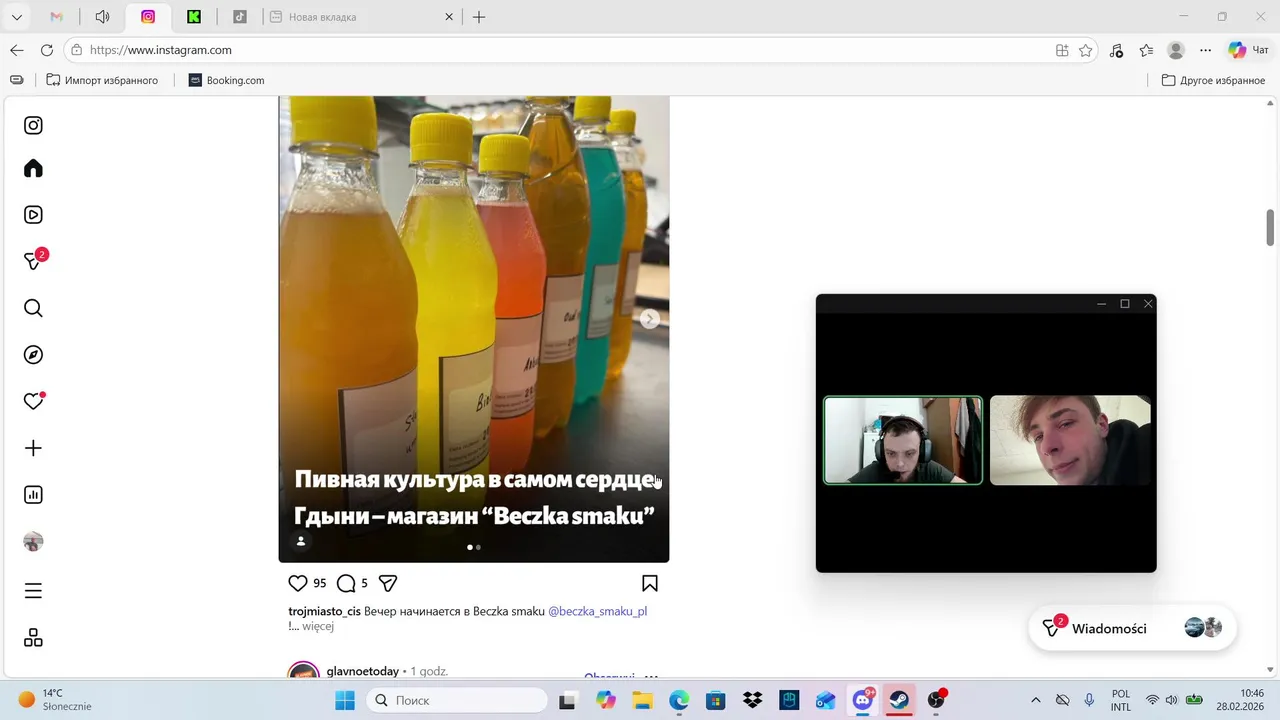Open Reels from the sidebar

tap(33, 214)
